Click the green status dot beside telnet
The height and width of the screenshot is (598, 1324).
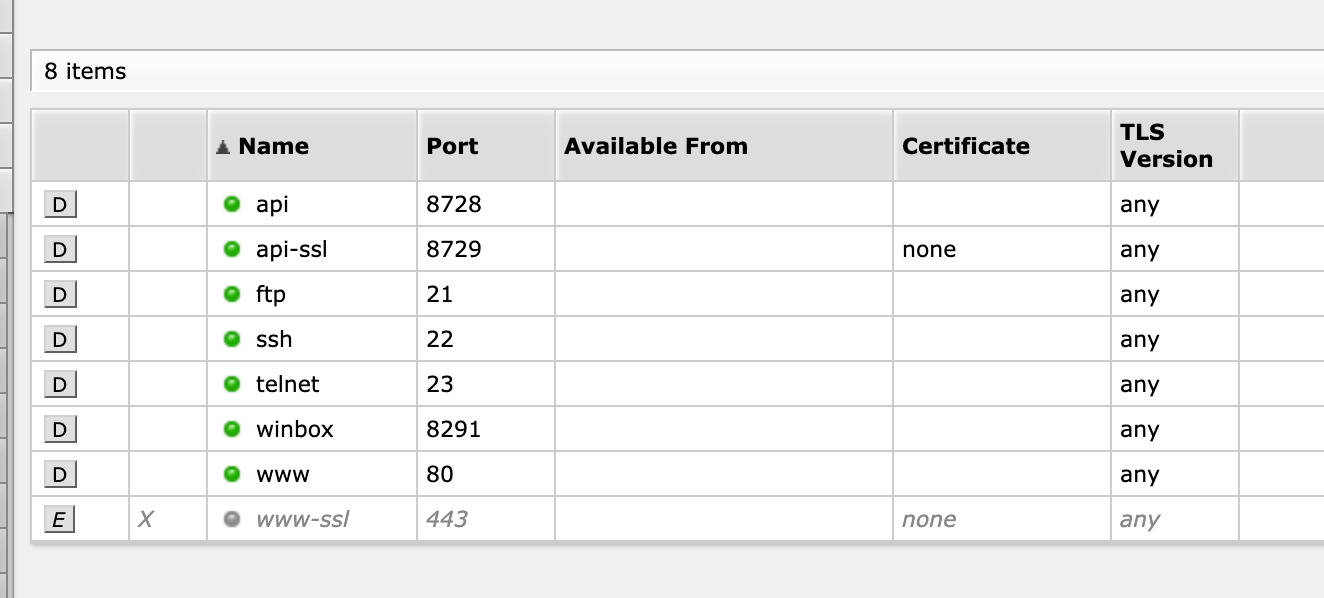(232, 384)
